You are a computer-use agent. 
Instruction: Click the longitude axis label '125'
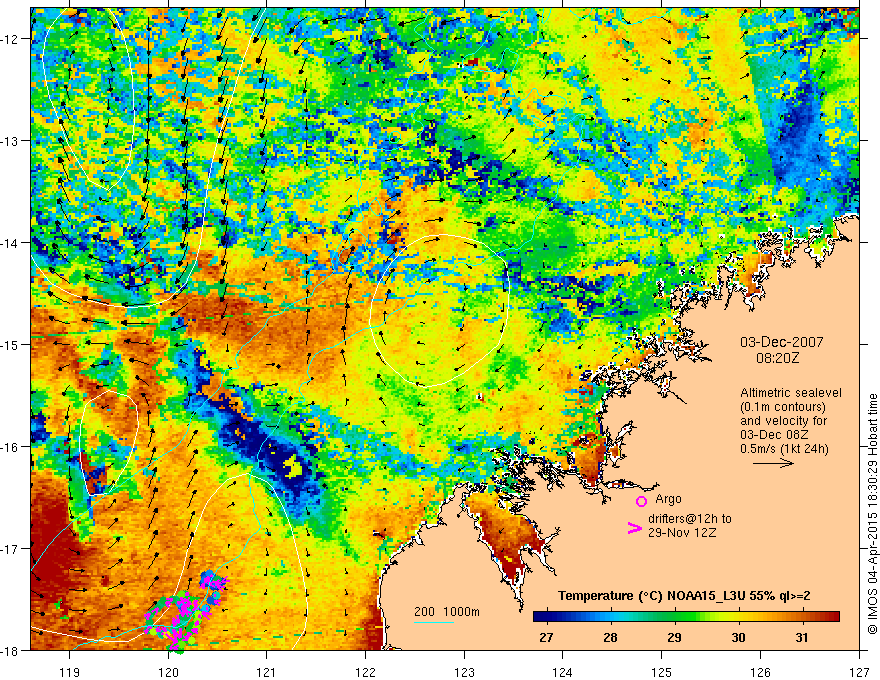[662, 672]
